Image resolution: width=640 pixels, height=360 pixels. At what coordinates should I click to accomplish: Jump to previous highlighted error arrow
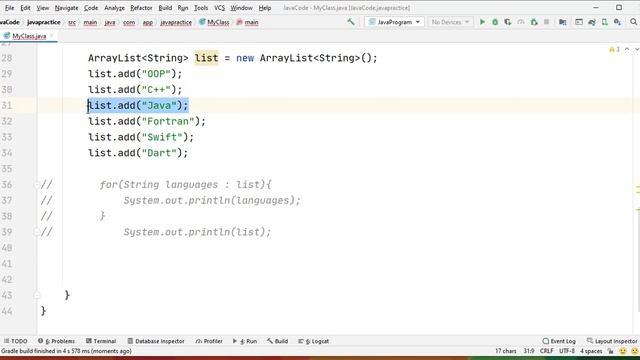(627, 49)
